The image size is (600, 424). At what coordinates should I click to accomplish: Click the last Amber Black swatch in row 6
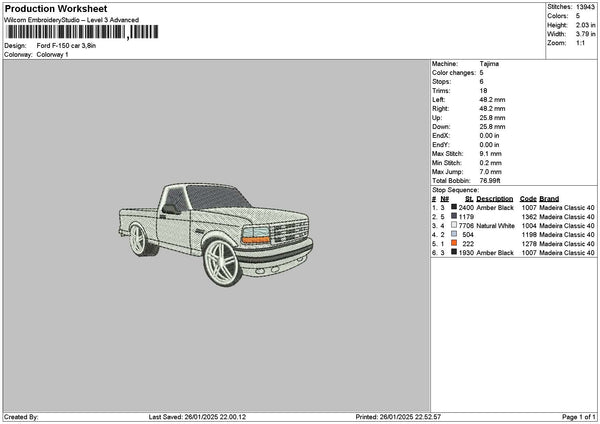click(x=454, y=252)
